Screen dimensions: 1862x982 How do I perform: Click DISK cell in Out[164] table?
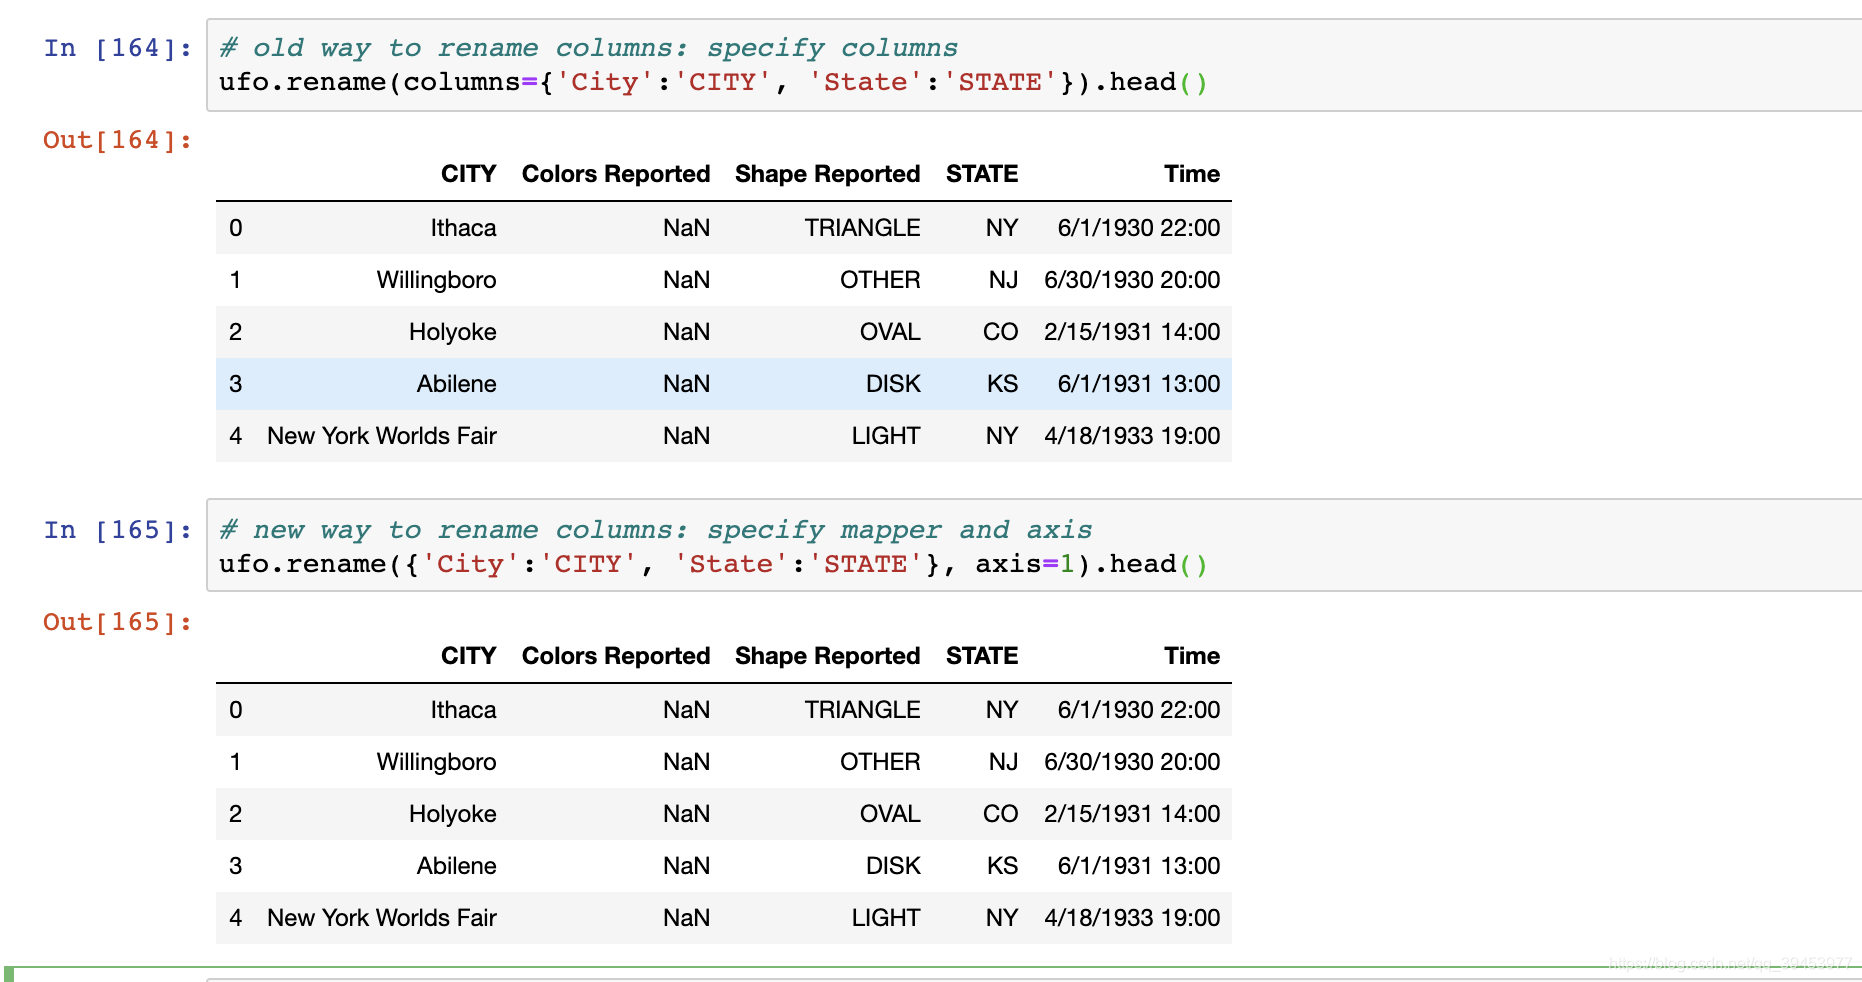coord(893,384)
